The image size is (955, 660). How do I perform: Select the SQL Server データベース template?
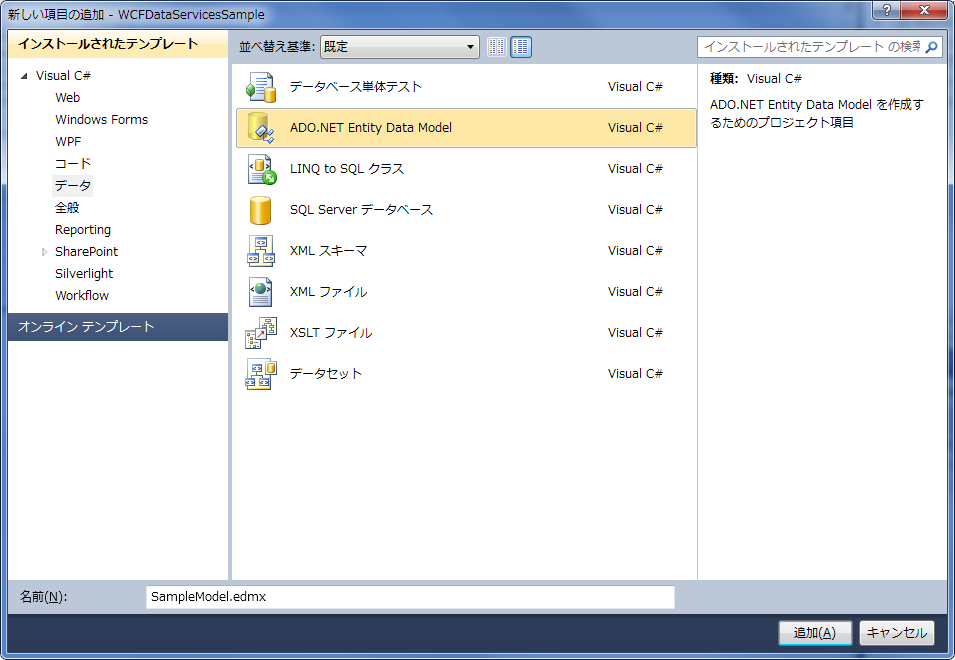[466, 210]
